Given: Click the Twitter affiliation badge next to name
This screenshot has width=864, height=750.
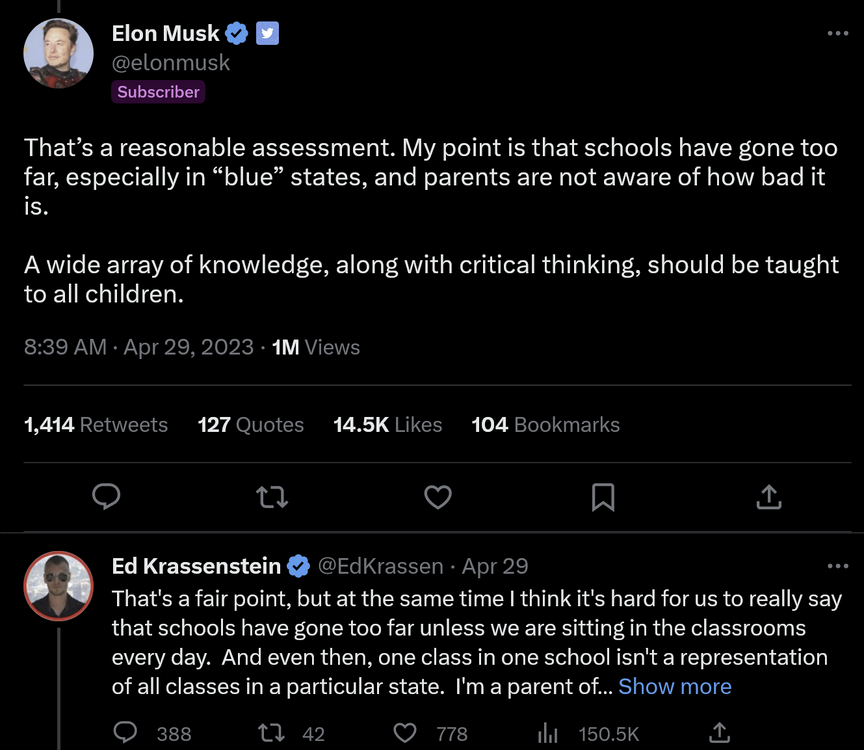Looking at the screenshot, I should coord(267,34).
